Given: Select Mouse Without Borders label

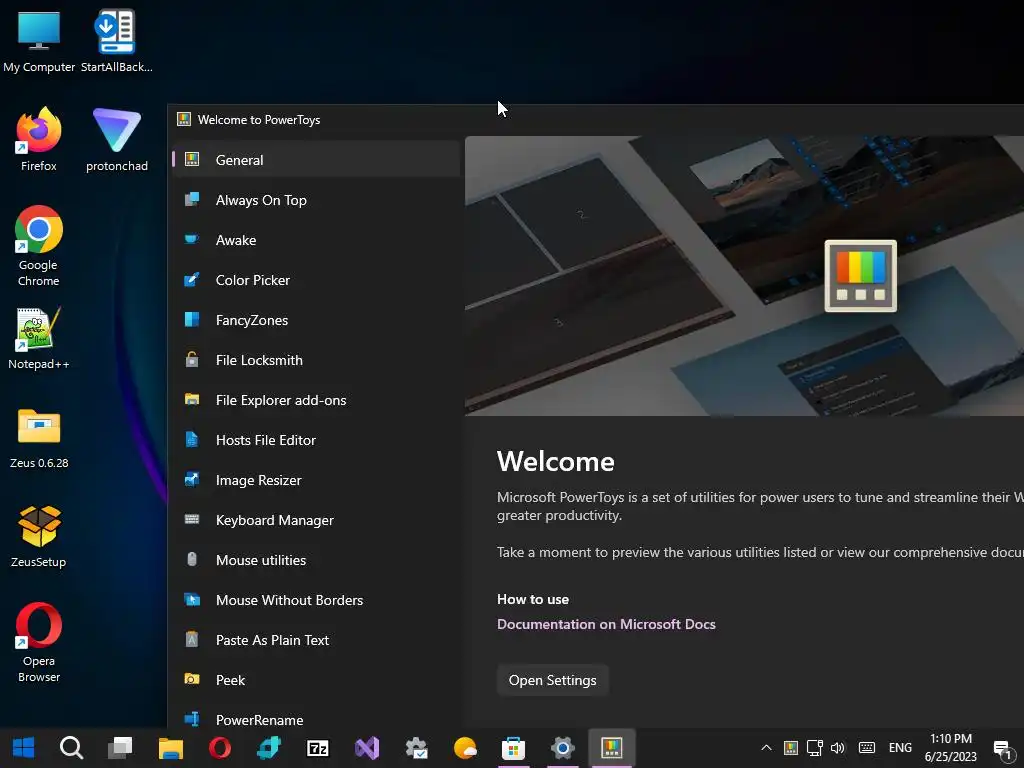Looking at the screenshot, I should coord(289,600).
